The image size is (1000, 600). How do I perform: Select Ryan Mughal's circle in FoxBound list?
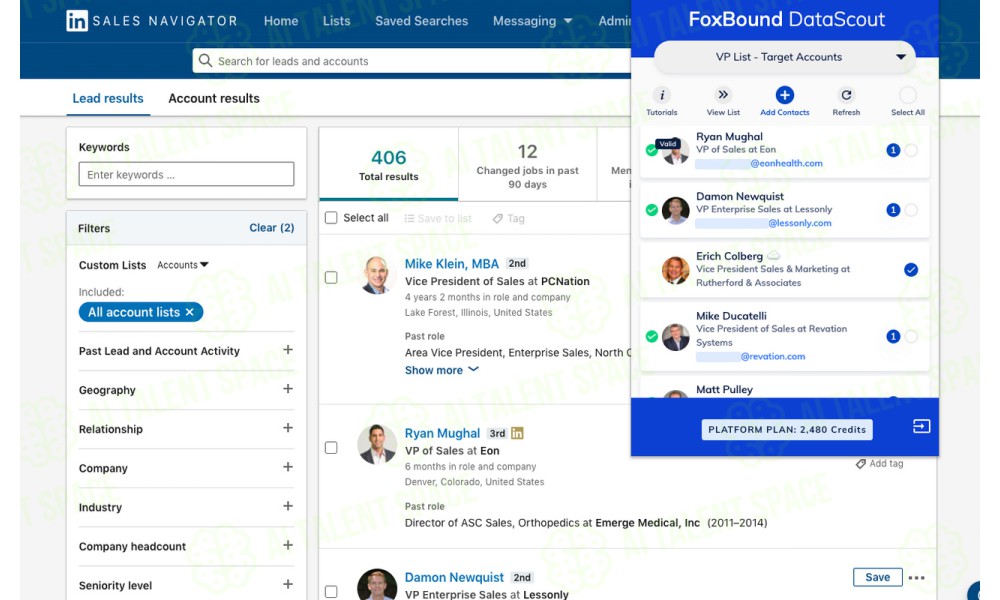911,150
